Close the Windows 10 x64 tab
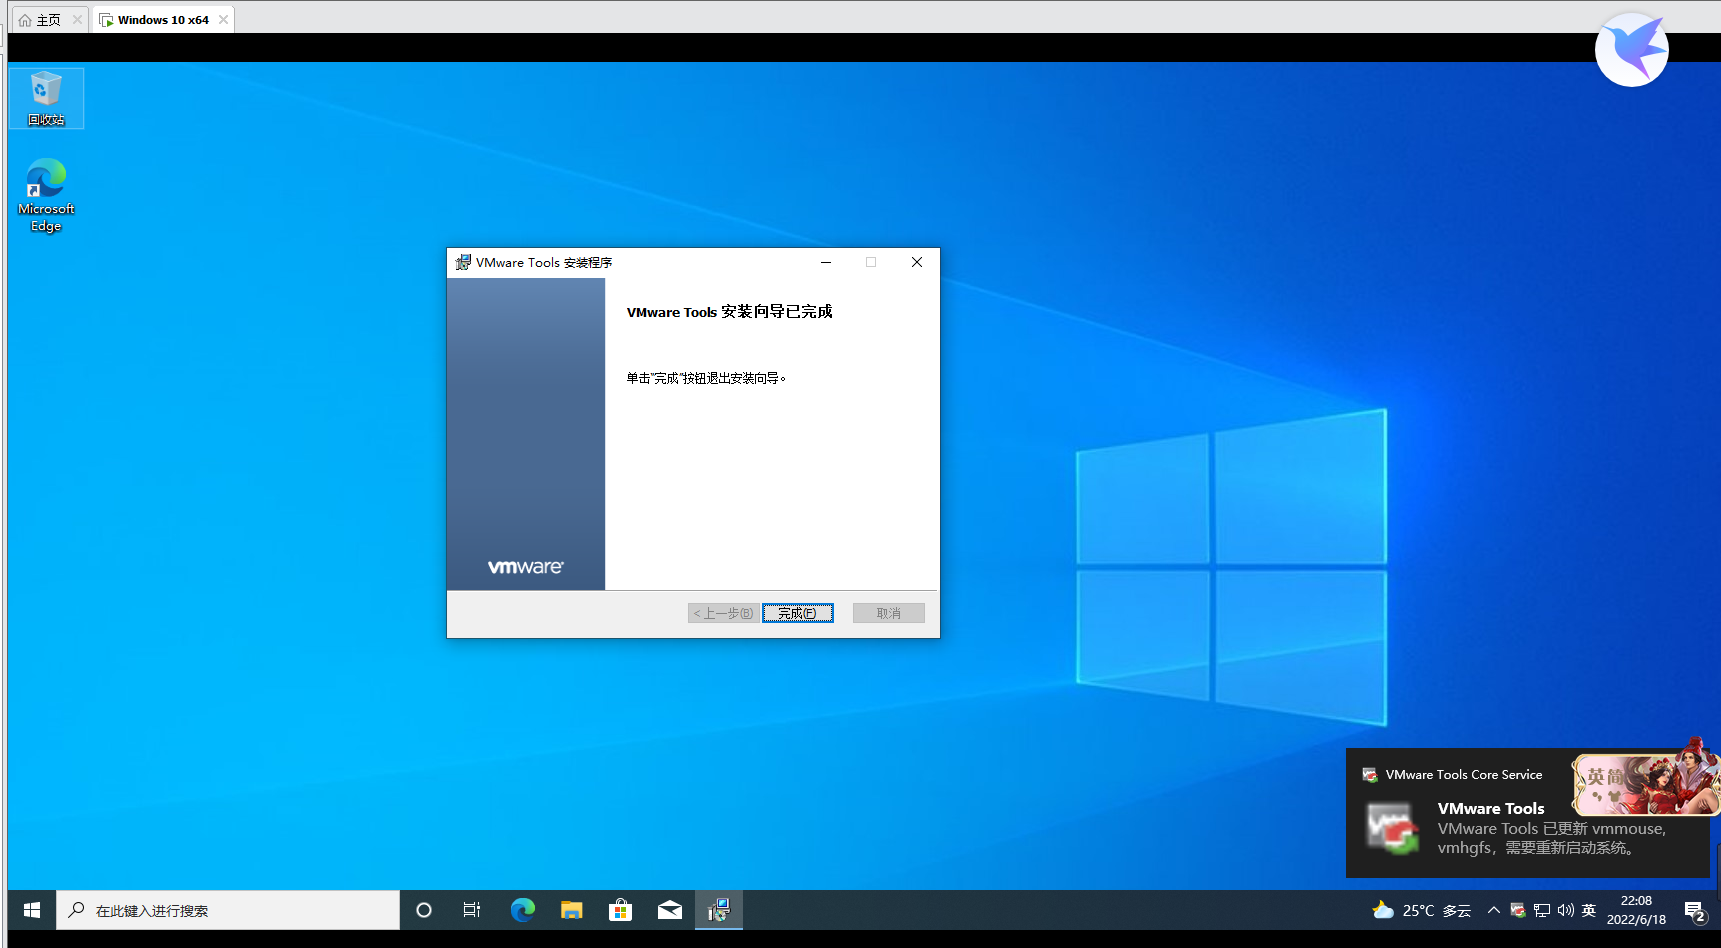 [x=223, y=20]
